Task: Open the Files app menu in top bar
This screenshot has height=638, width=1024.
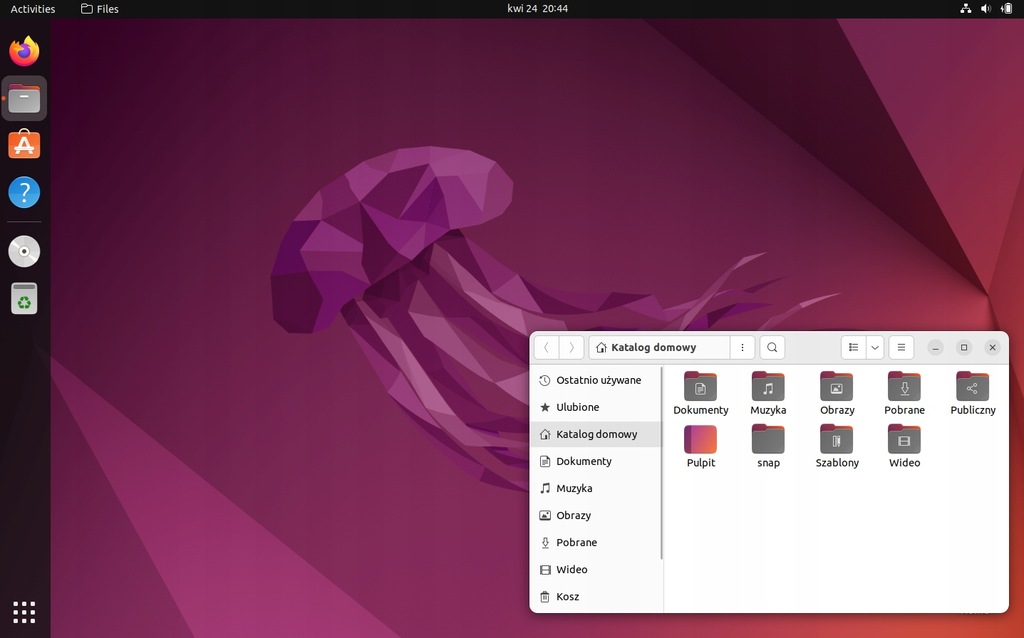Action: point(99,9)
